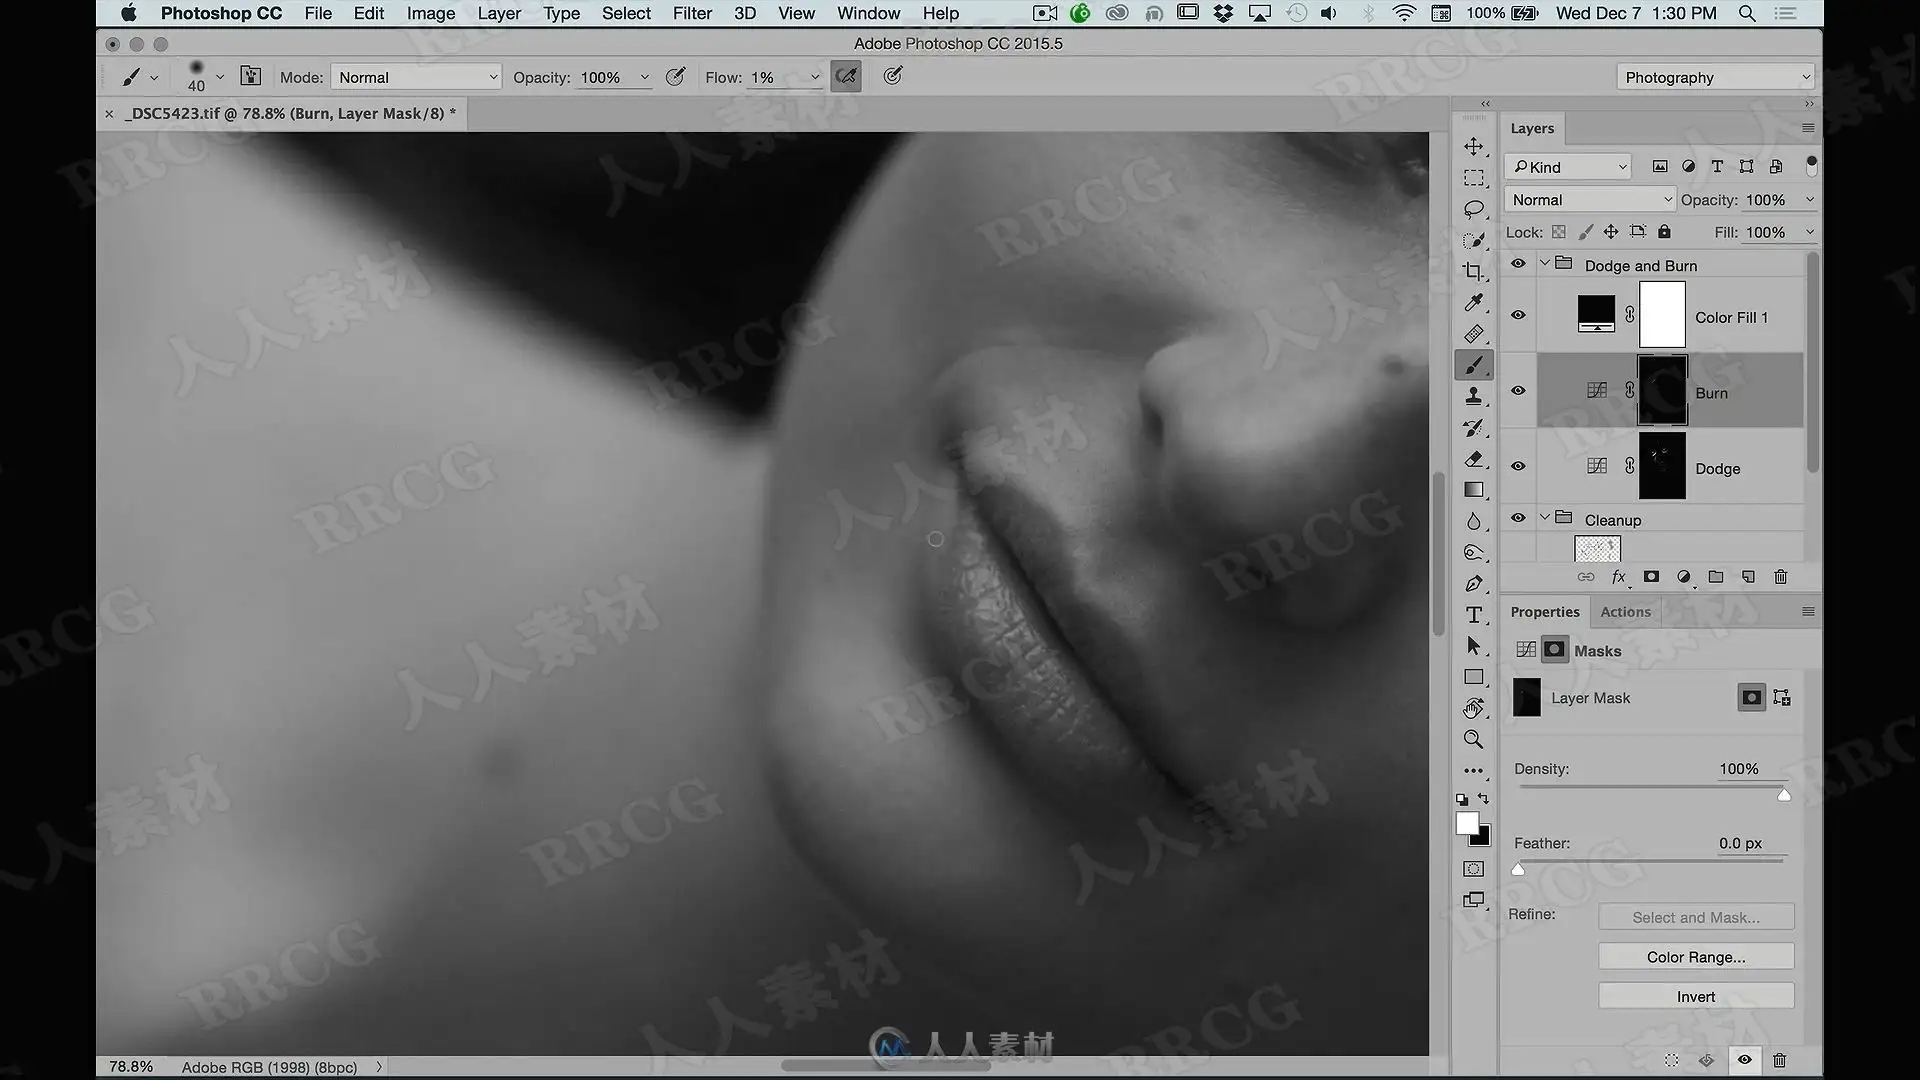Toggle visibility of the Burn layer
Viewport: 1920px width, 1080px height.
pyautogui.click(x=1518, y=391)
